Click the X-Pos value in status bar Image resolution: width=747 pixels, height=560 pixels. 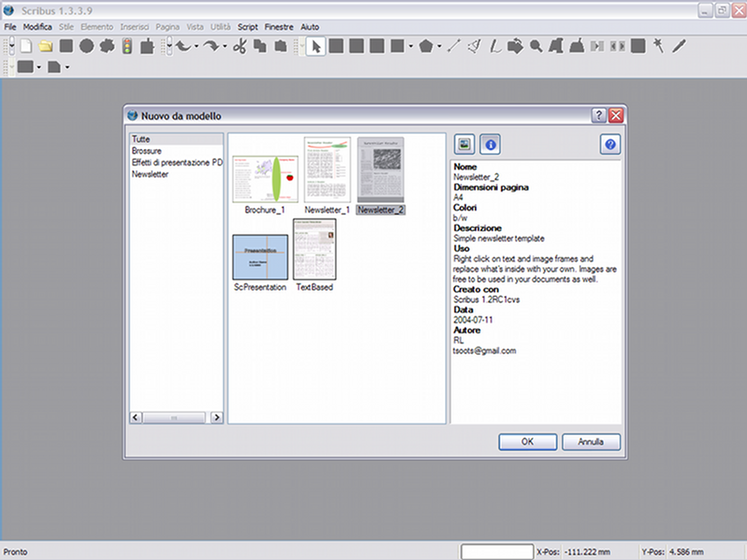(587, 552)
